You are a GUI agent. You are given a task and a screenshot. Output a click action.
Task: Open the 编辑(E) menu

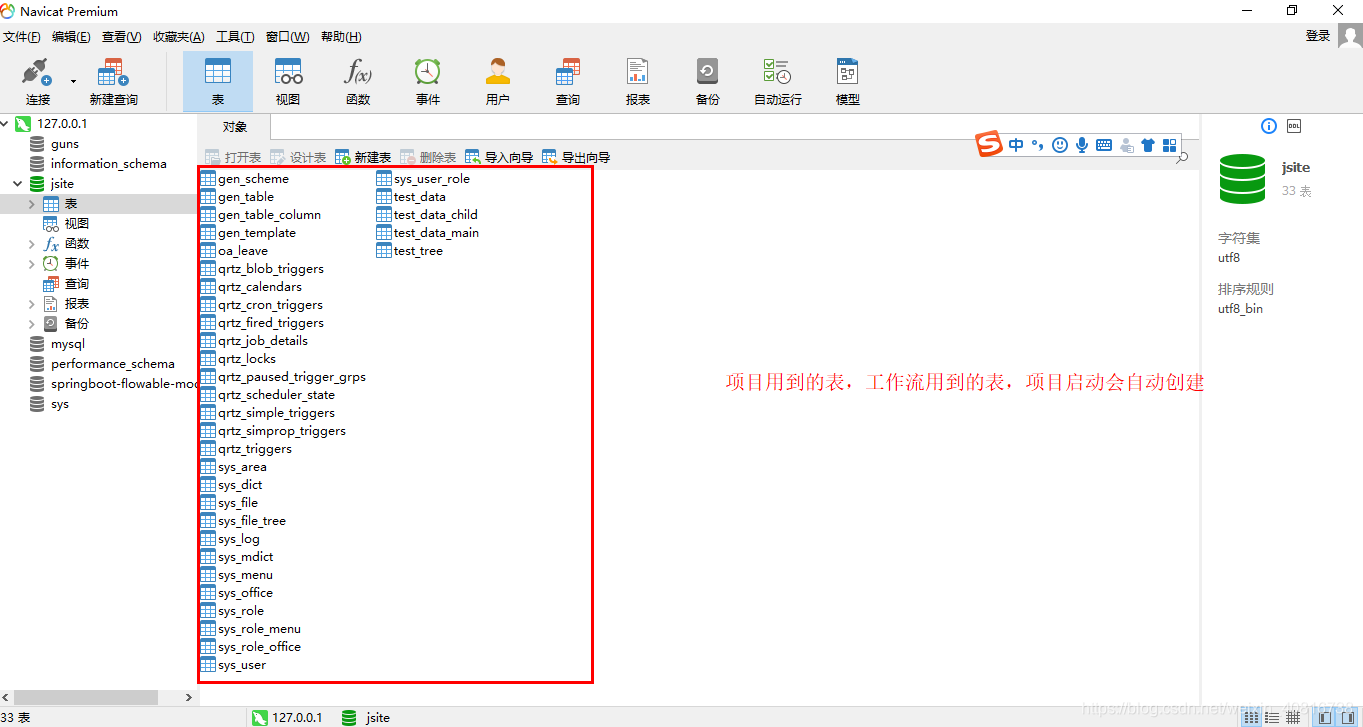pyautogui.click(x=71, y=37)
